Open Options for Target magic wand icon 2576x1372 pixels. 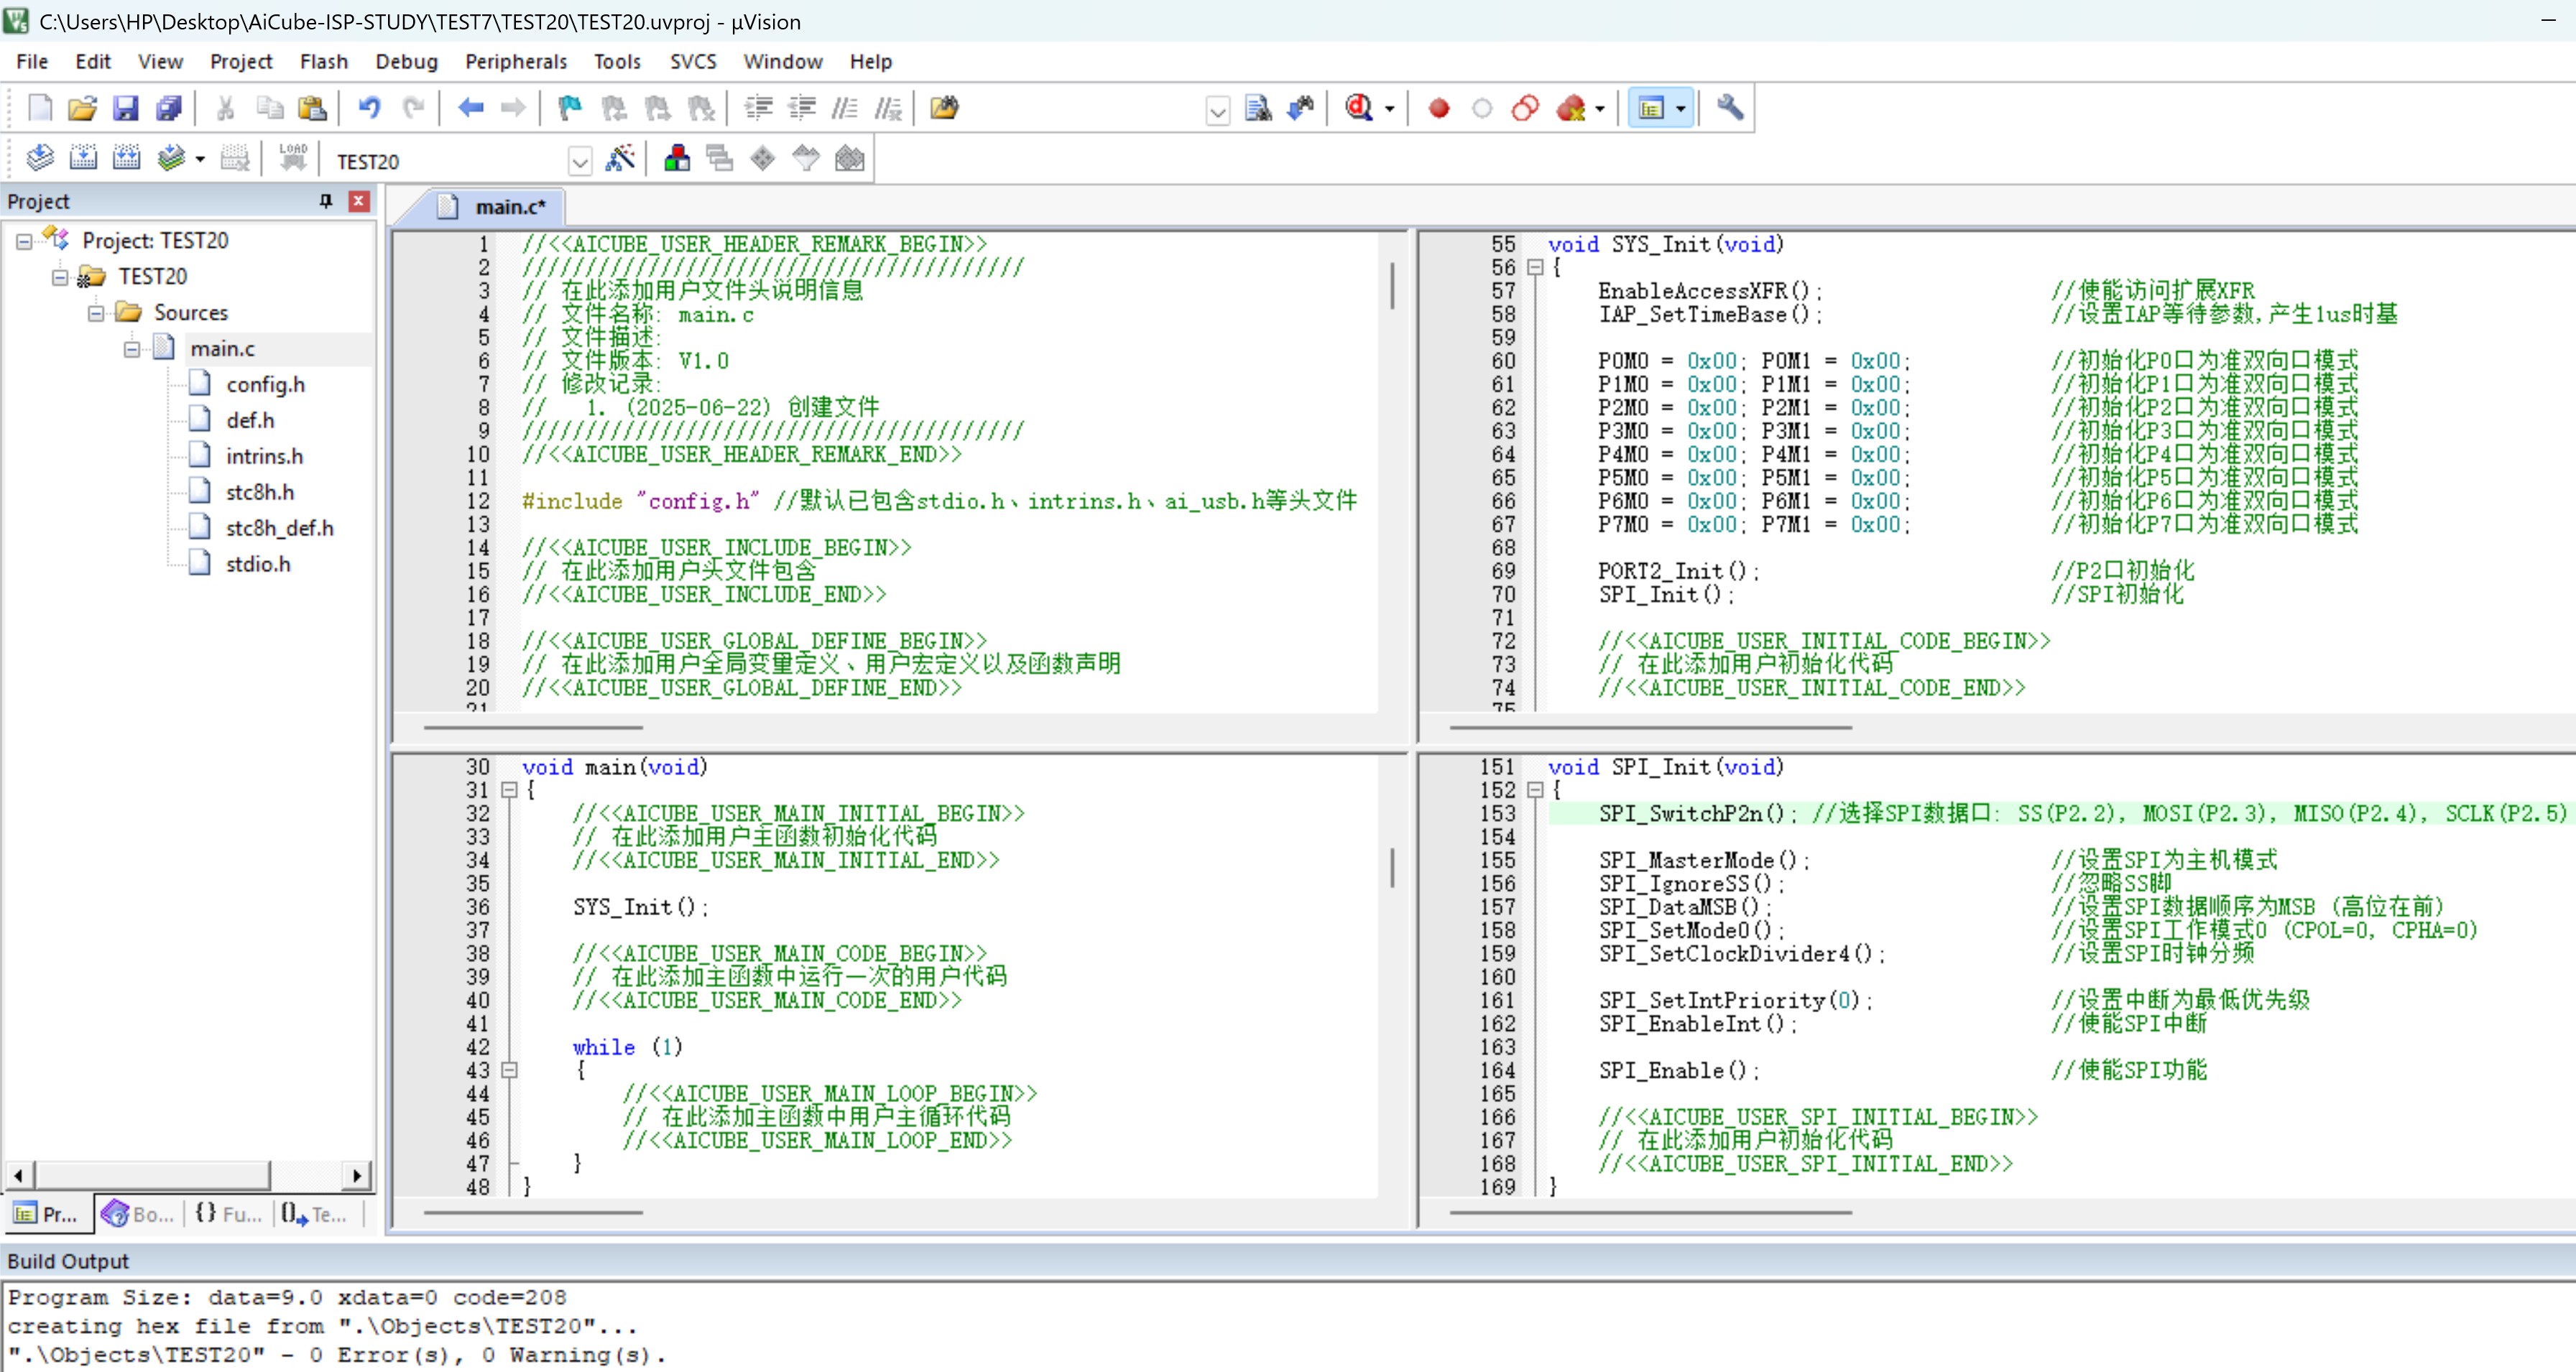point(621,158)
